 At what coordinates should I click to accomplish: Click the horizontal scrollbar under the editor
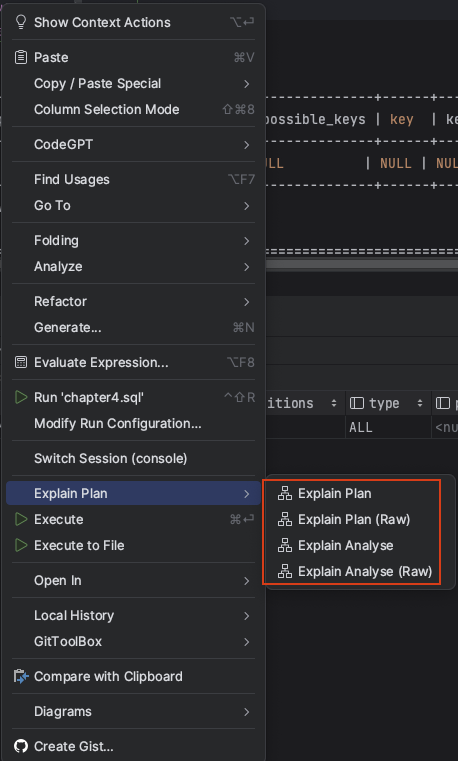click(361, 265)
